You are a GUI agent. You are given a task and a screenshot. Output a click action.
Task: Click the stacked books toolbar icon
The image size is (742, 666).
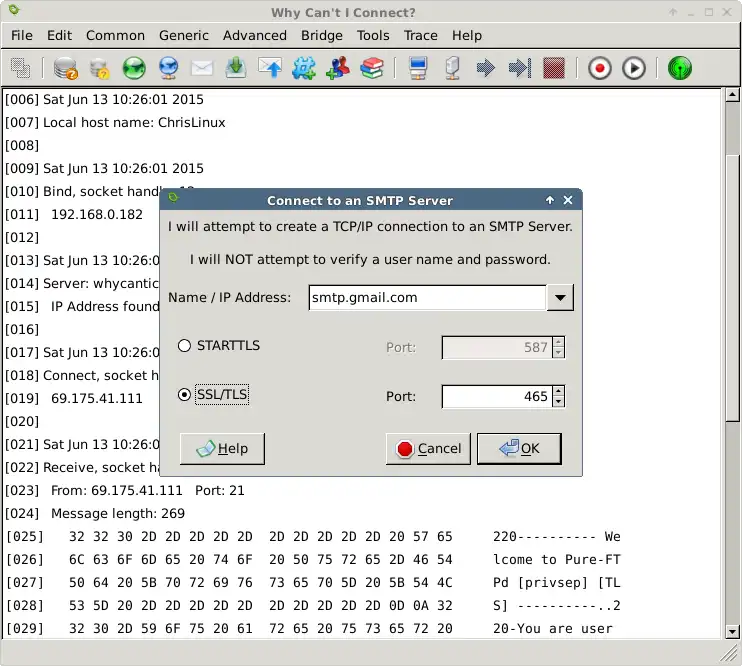point(371,68)
